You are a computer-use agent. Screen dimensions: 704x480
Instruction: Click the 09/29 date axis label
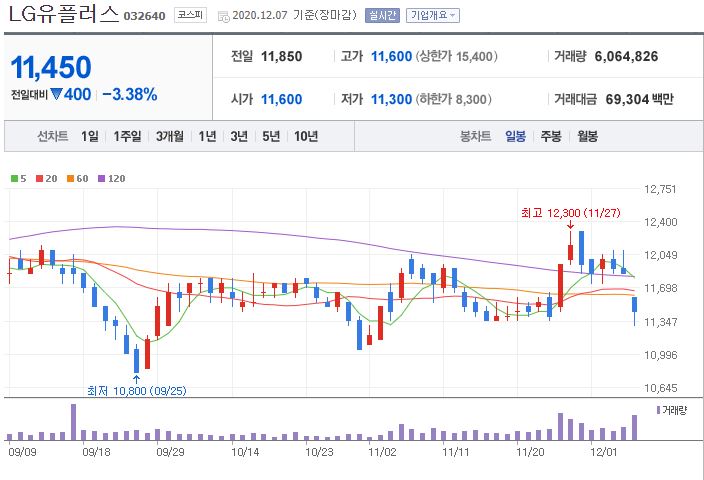(170, 451)
